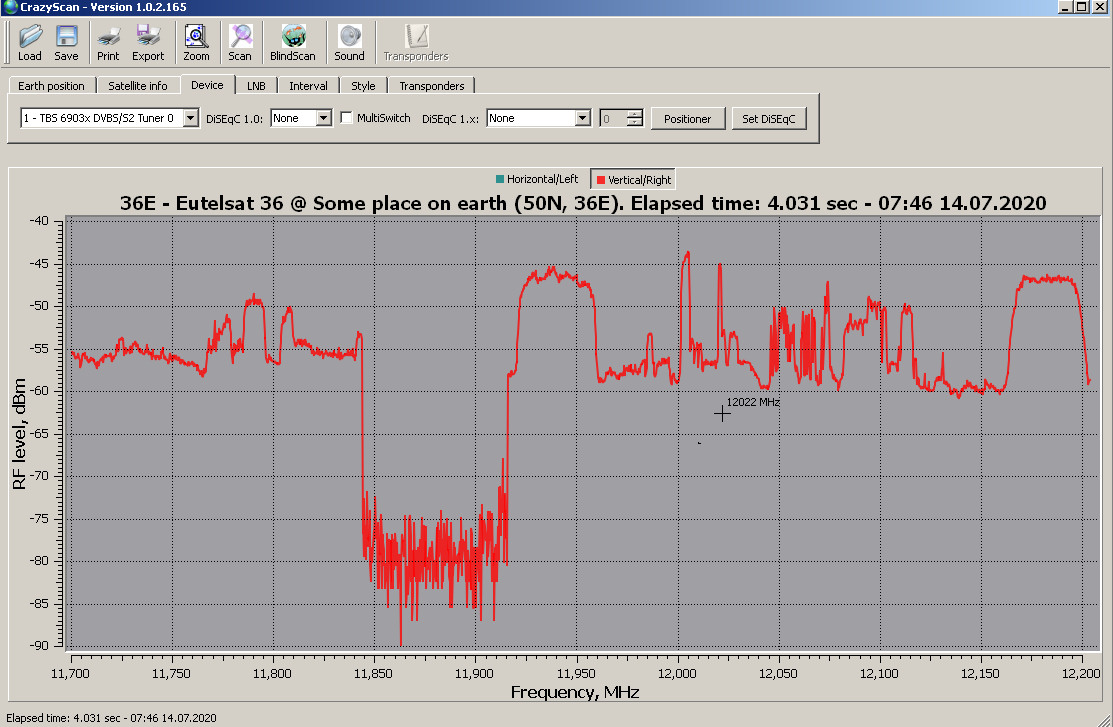The width and height of the screenshot is (1113, 727).
Task: Click the Positioner button
Action: tap(687, 119)
